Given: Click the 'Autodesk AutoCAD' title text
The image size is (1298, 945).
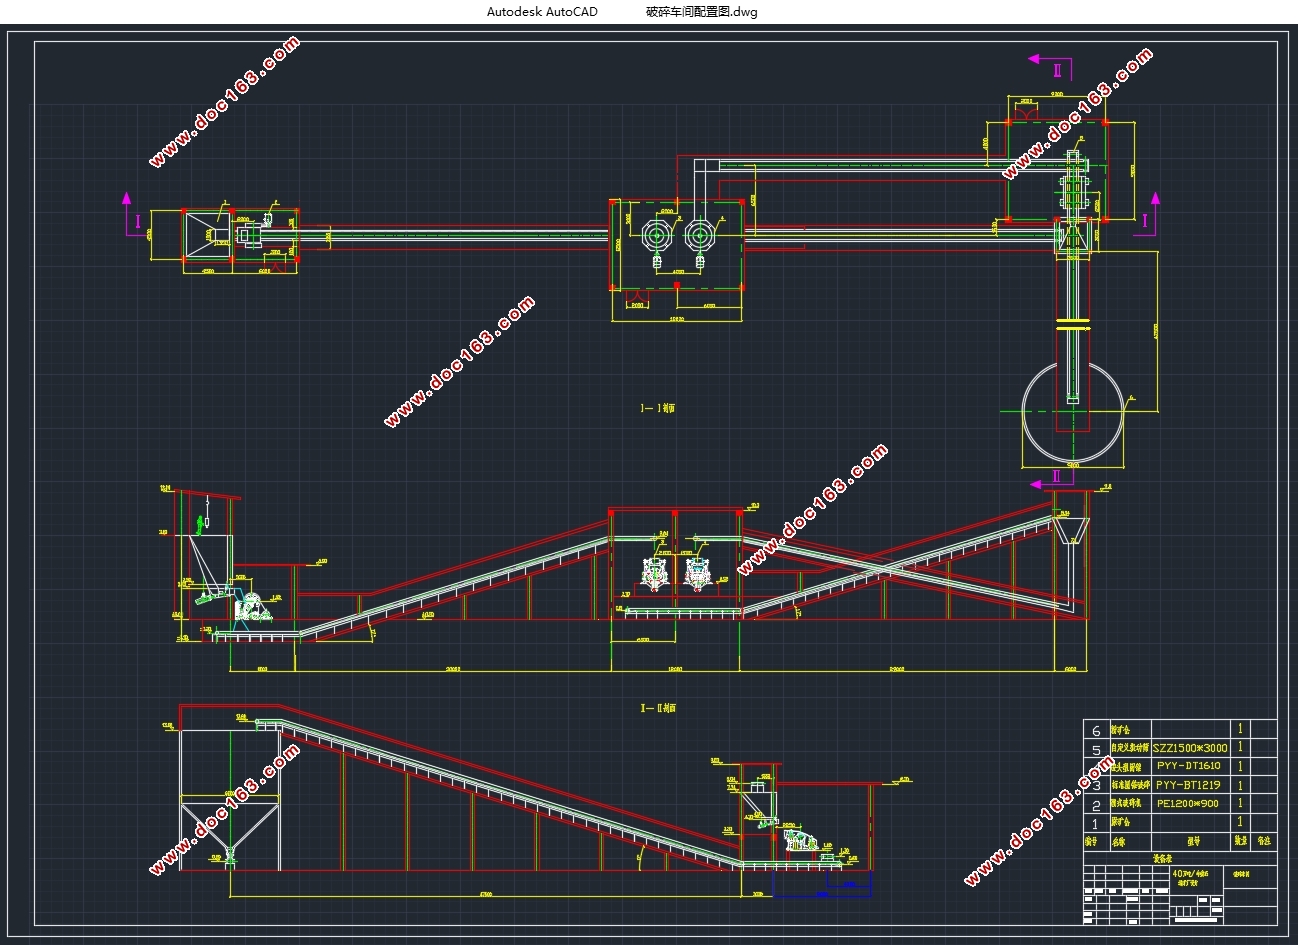Looking at the screenshot, I should click(542, 12).
